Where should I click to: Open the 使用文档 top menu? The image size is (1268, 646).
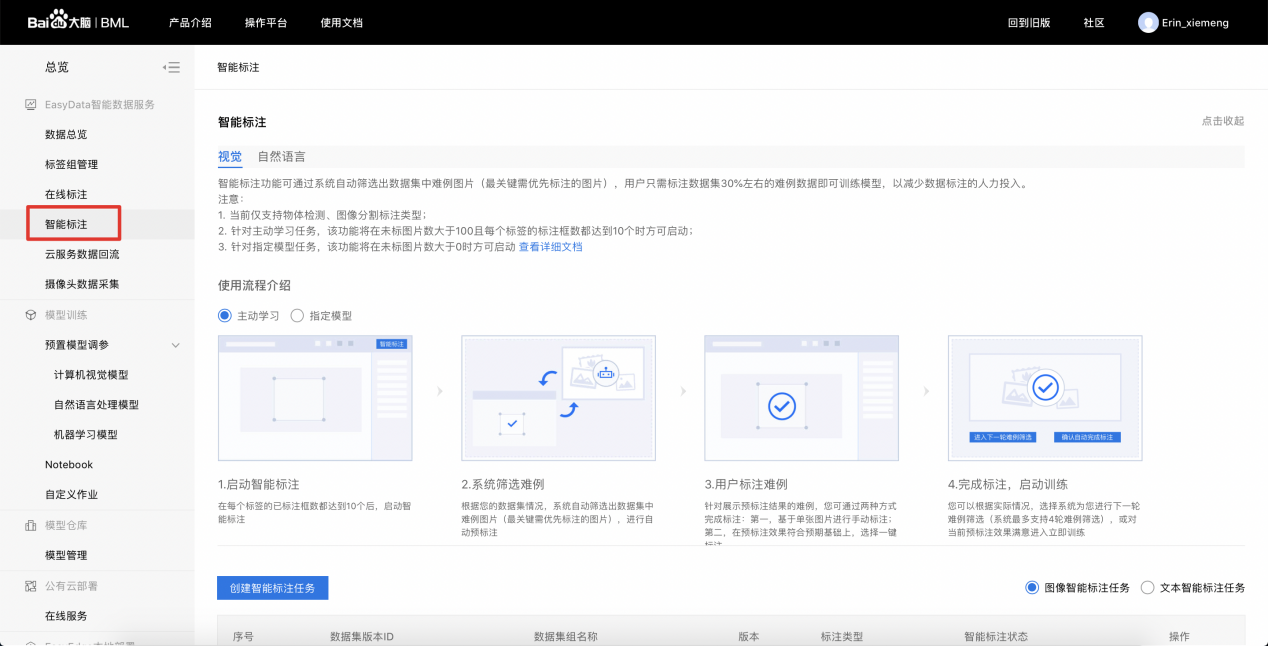coord(341,22)
